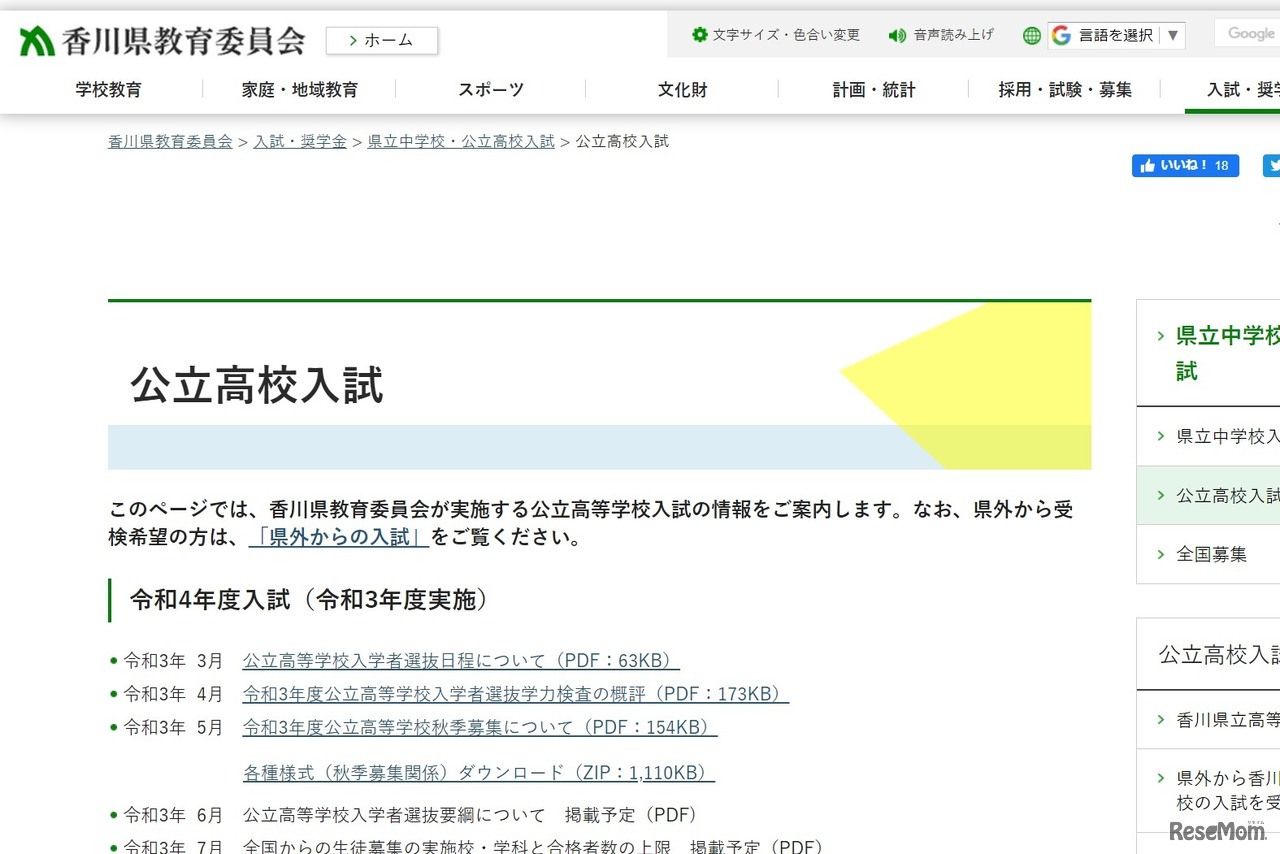Open the 文化財 navigation menu
The image size is (1280, 854).
pos(682,89)
